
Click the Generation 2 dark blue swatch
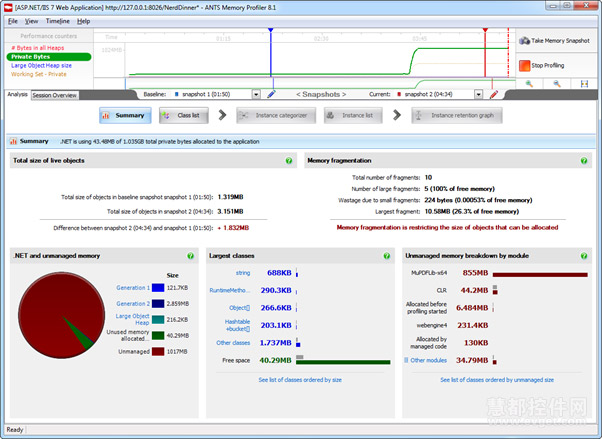coord(158,303)
